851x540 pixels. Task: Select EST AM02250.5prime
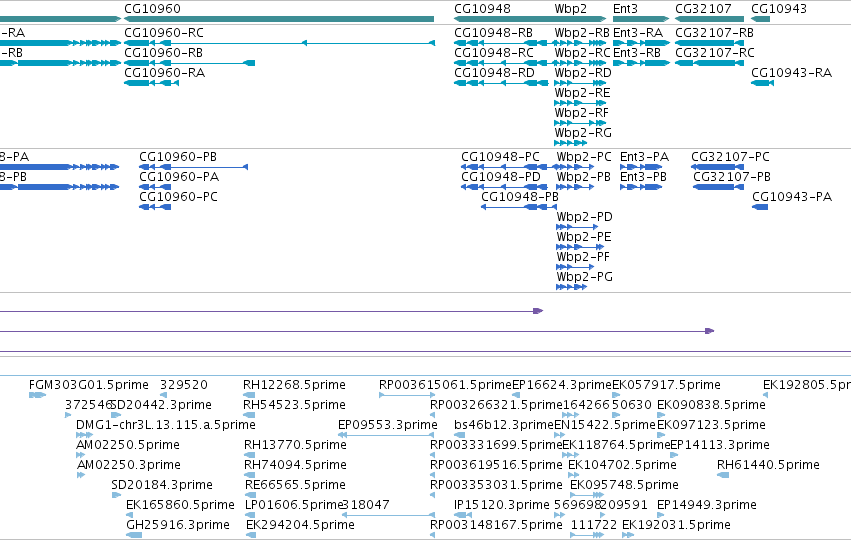pos(128,445)
